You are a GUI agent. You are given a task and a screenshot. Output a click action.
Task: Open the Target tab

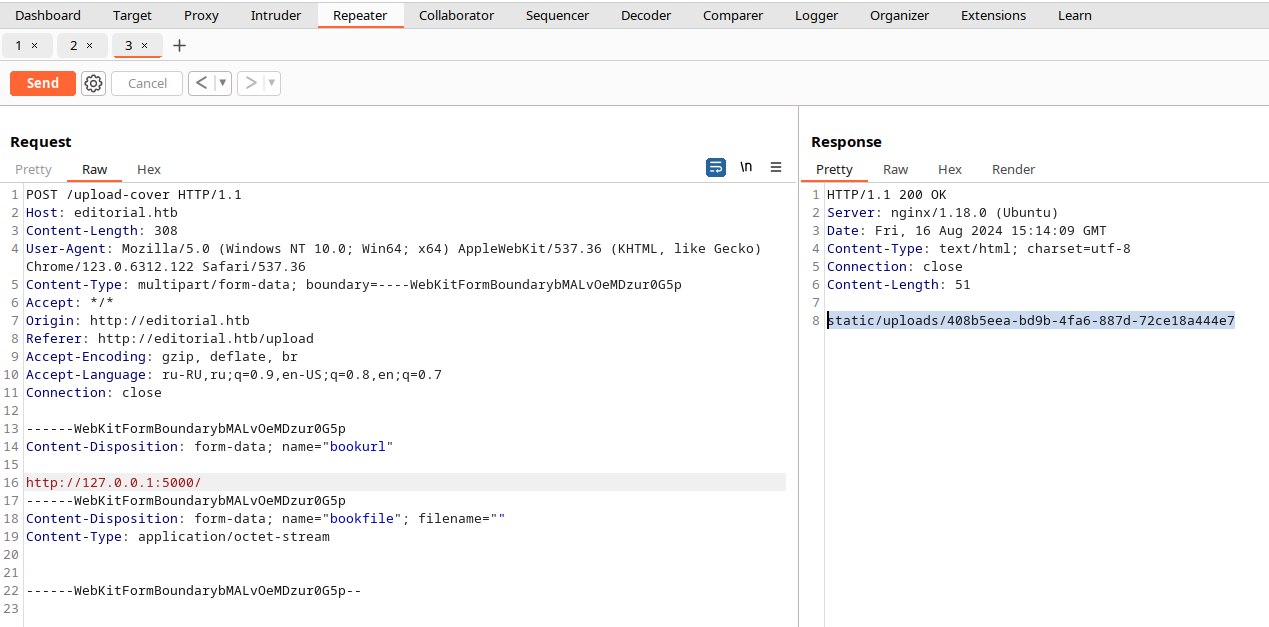pyautogui.click(x=132, y=15)
